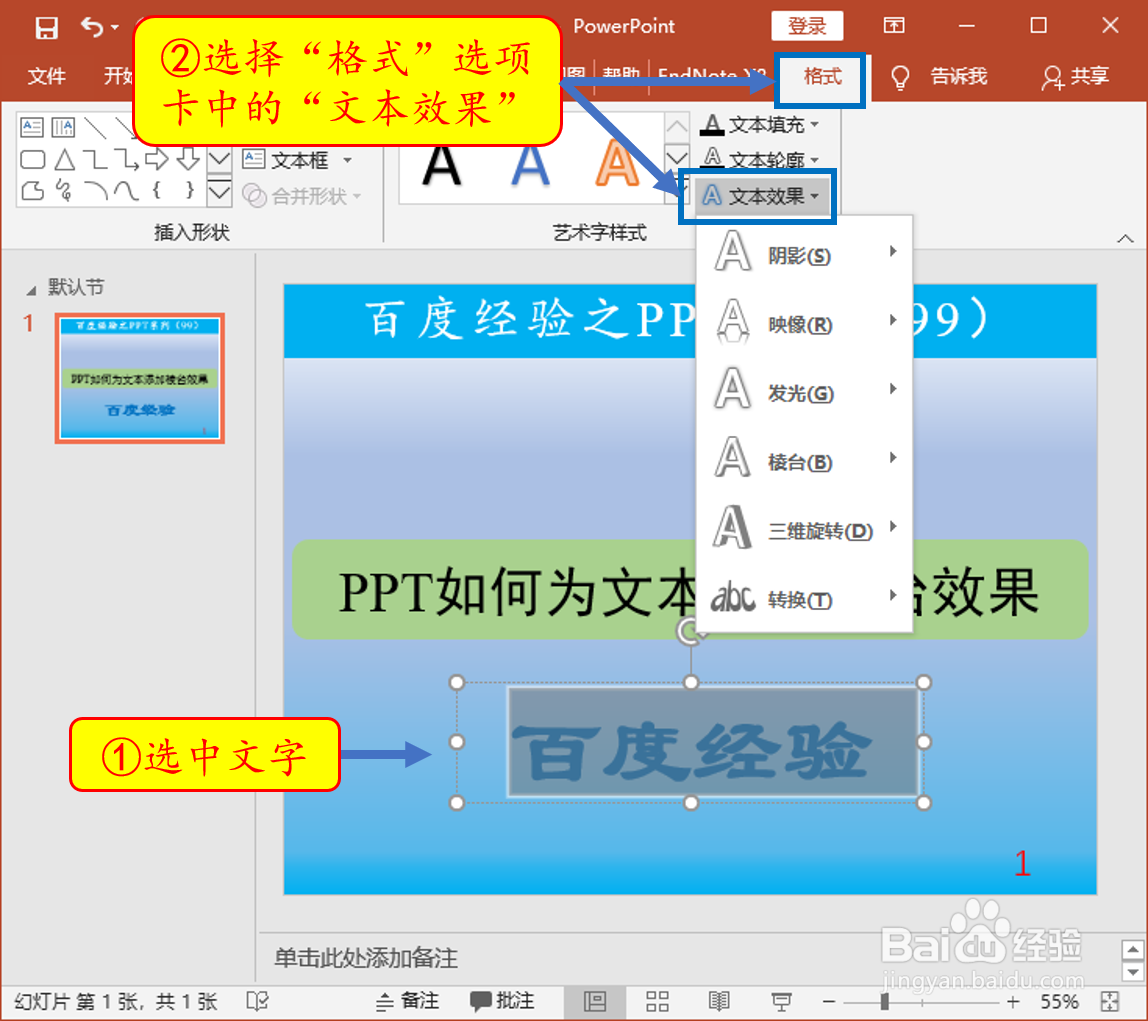
Task: Select the vertical text box shape
Action: point(64,127)
